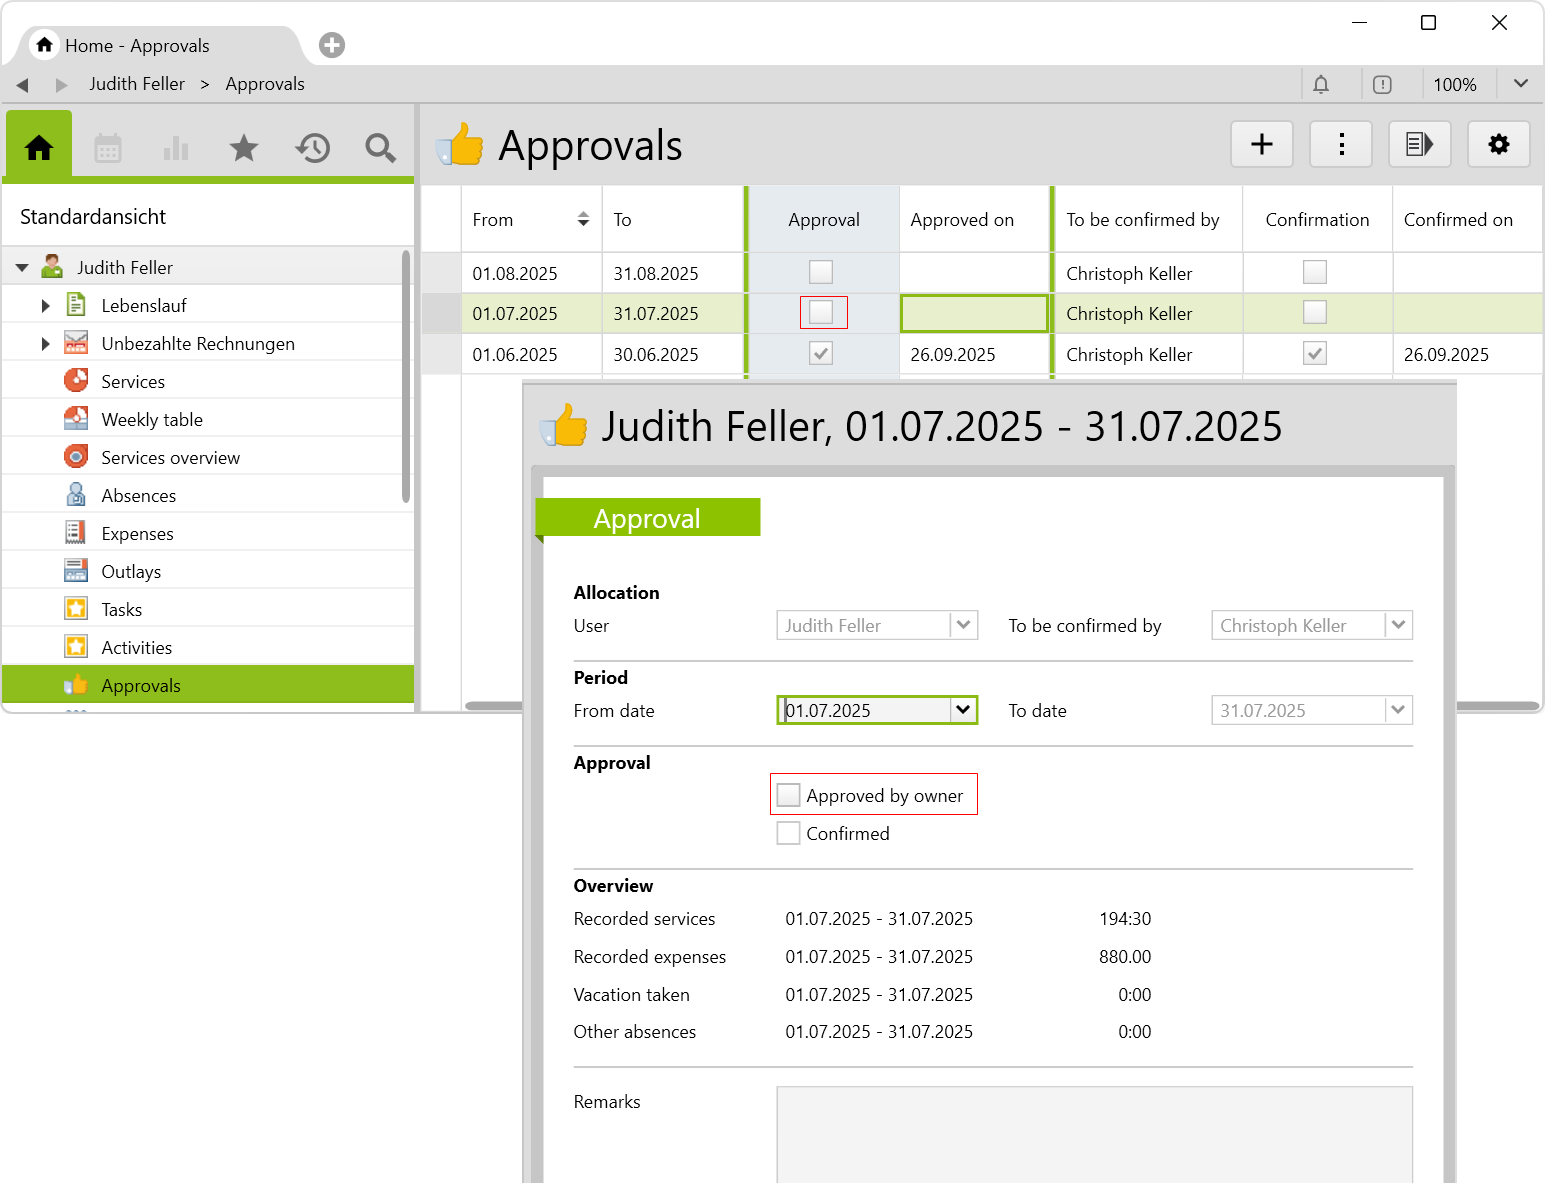This screenshot has height=1184, width=1552.
Task: Add a new approval with plus button
Action: tap(1261, 145)
